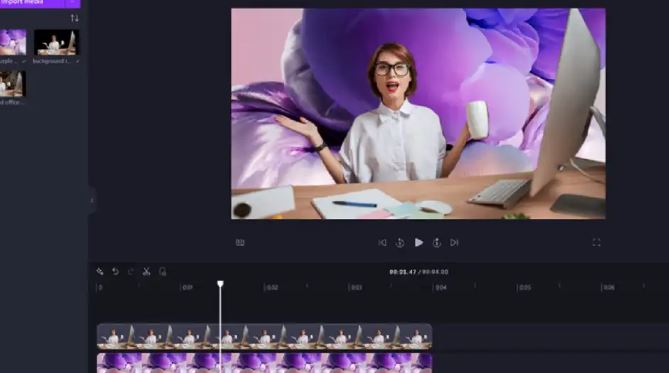Skip forward five seconds in preview

click(436, 242)
